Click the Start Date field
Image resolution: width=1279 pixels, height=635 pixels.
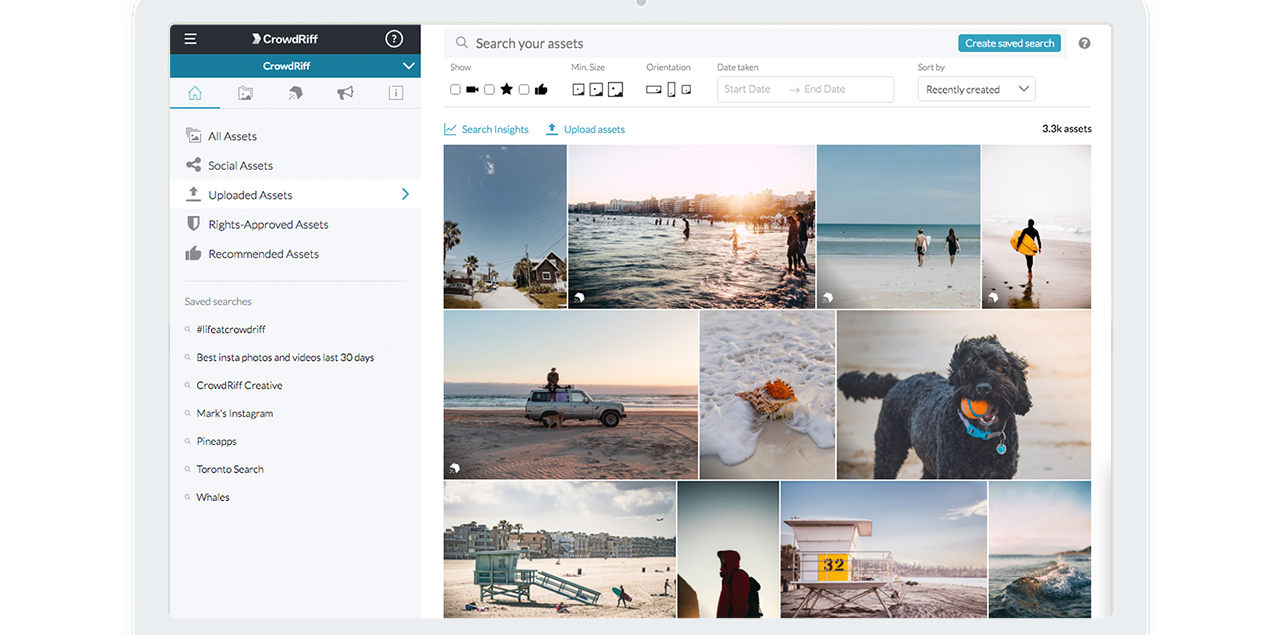(x=748, y=89)
